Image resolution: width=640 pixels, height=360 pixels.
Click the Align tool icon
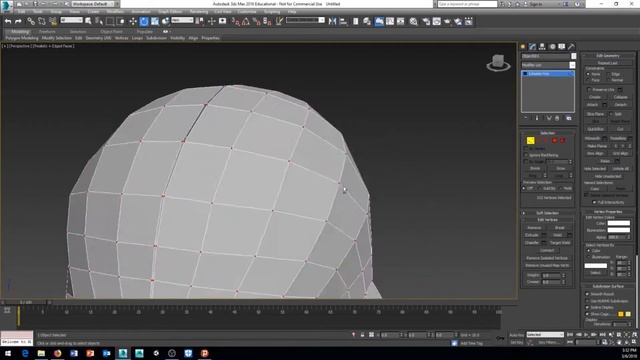pos(343,21)
